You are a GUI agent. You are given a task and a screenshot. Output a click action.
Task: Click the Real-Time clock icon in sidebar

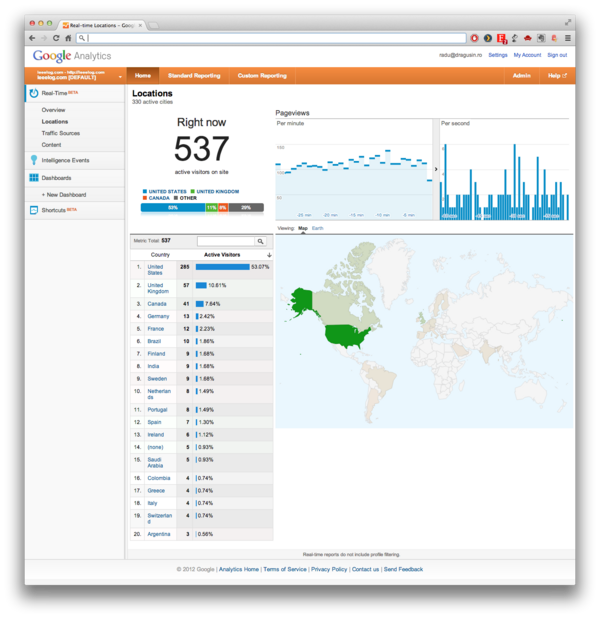34,93
